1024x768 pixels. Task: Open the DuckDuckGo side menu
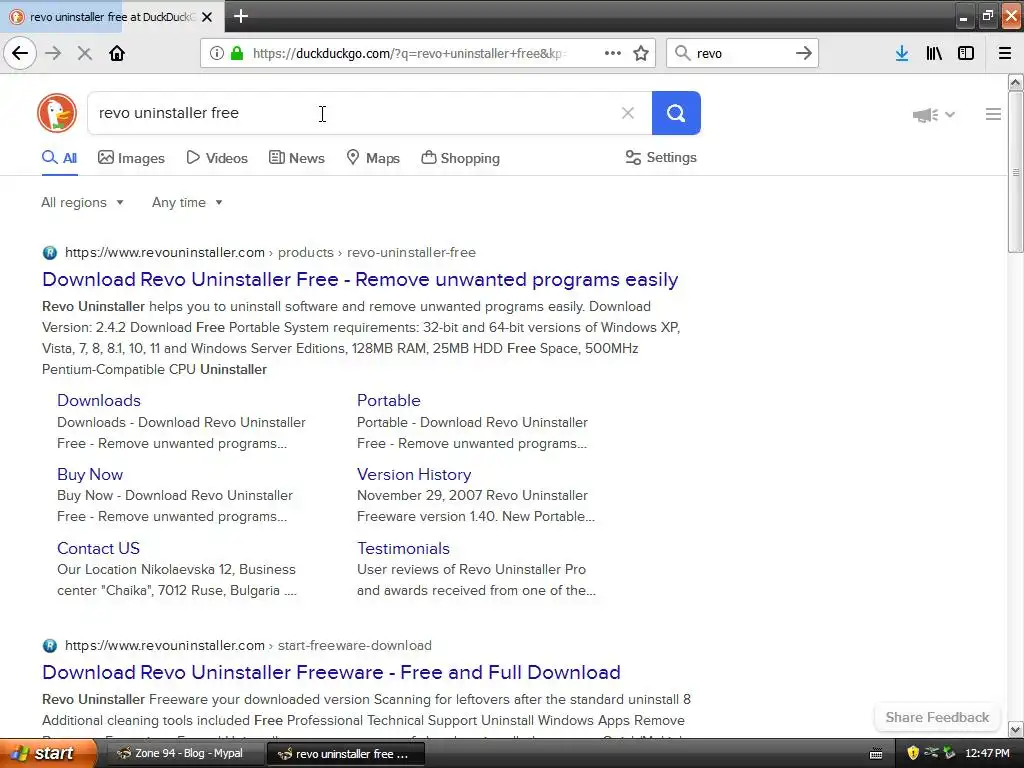point(993,114)
